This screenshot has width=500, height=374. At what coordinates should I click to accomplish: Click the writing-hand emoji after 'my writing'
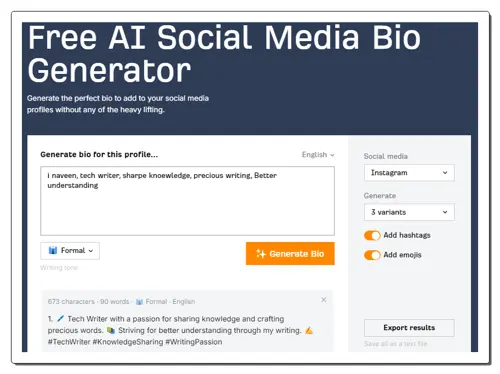(x=309, y=330)
